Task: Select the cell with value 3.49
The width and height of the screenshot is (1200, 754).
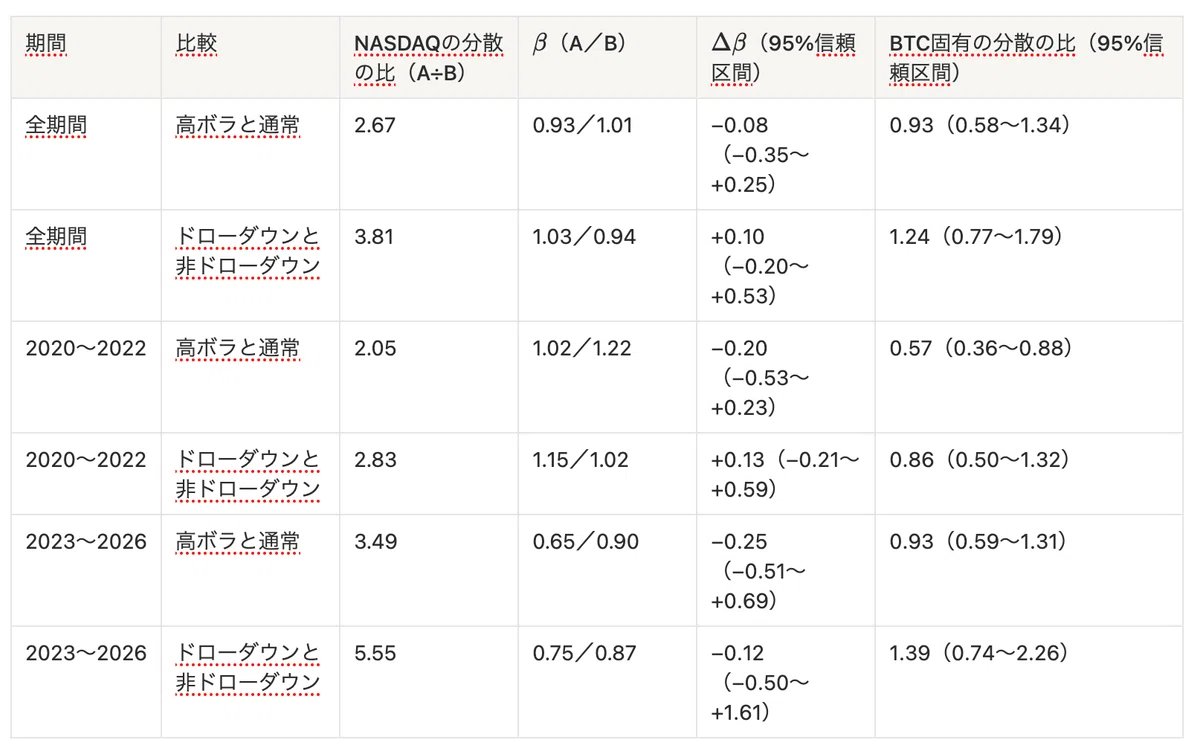Action: (429, 570)
